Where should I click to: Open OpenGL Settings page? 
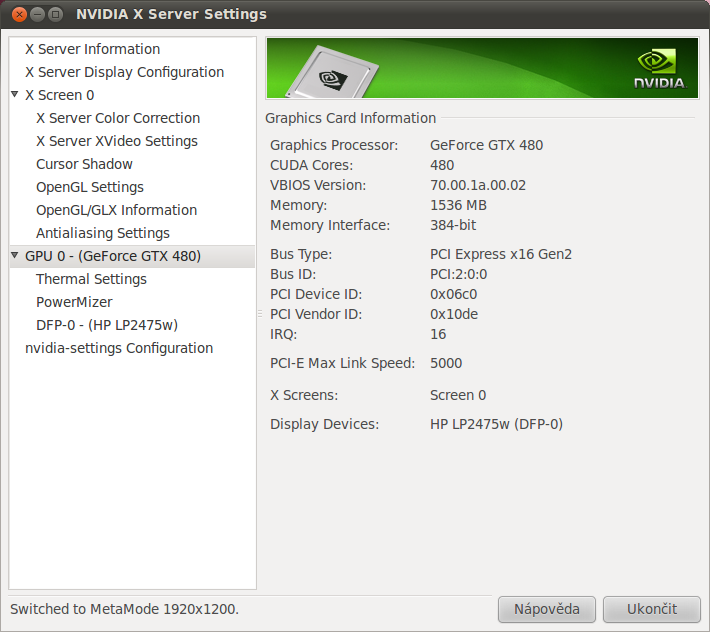click(x=90, y=187)
